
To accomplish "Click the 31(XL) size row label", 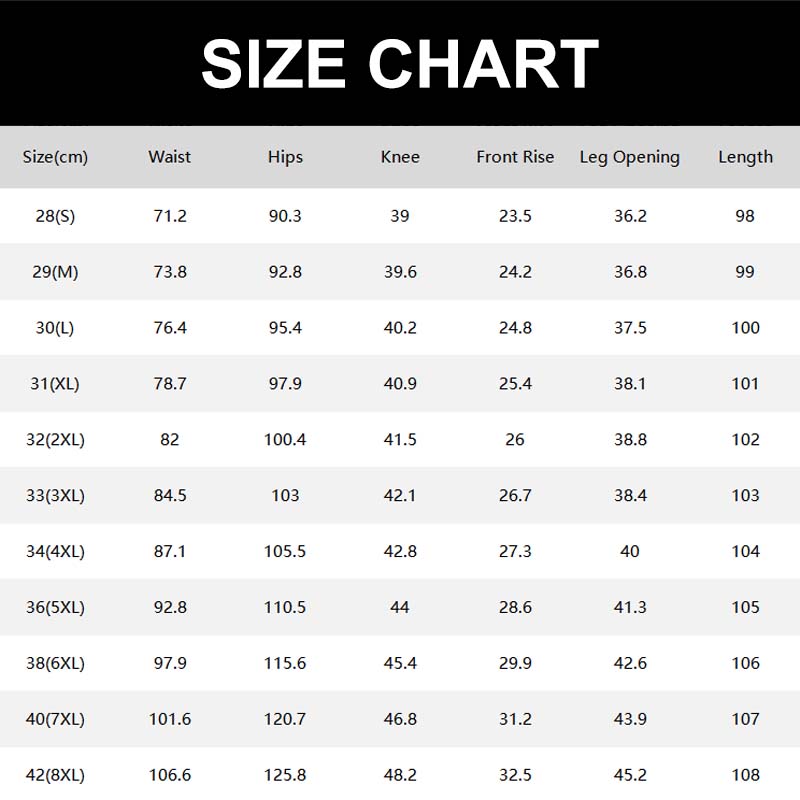I will coord(55,384).
